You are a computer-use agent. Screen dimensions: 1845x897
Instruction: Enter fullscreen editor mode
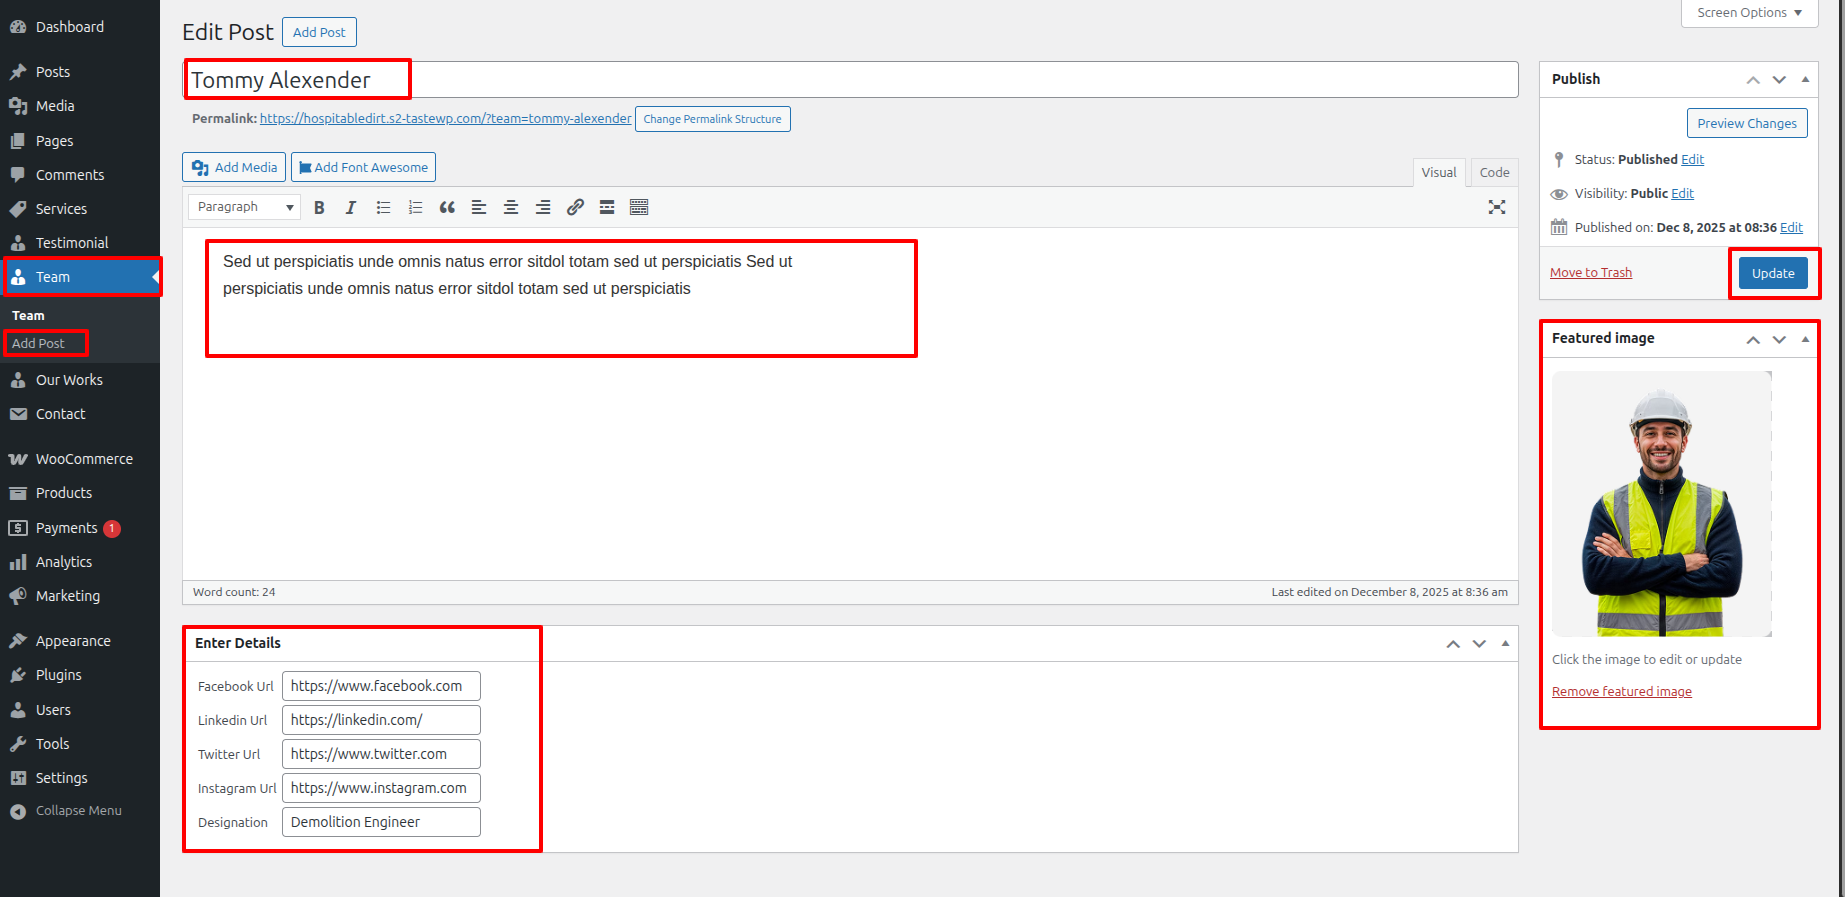click(x=1496, y=207)
